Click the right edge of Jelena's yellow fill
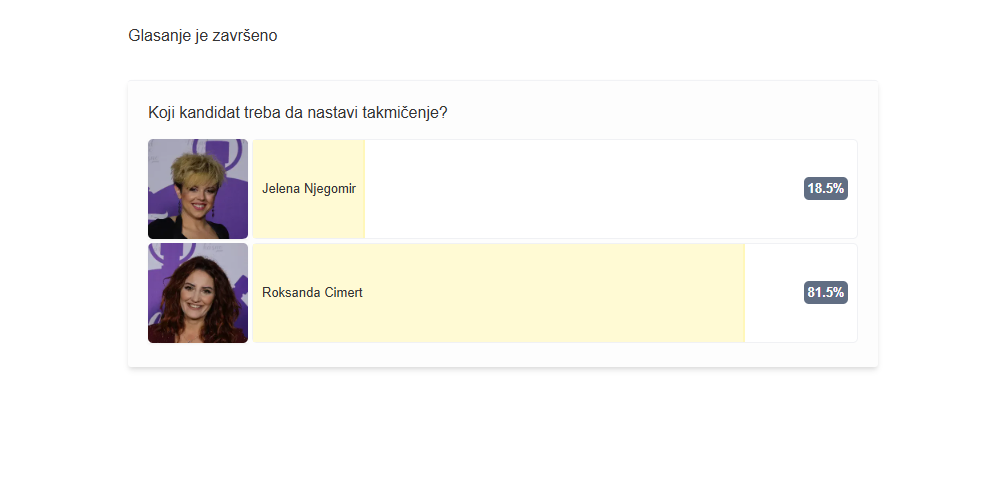This screenshot has width=986, height=495. click(362, 189)
